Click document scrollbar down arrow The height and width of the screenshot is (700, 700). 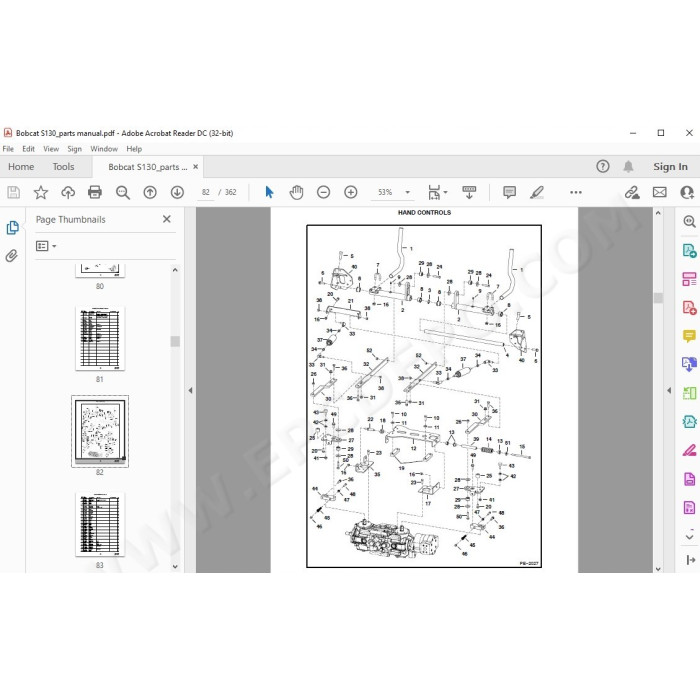[658, 568]
